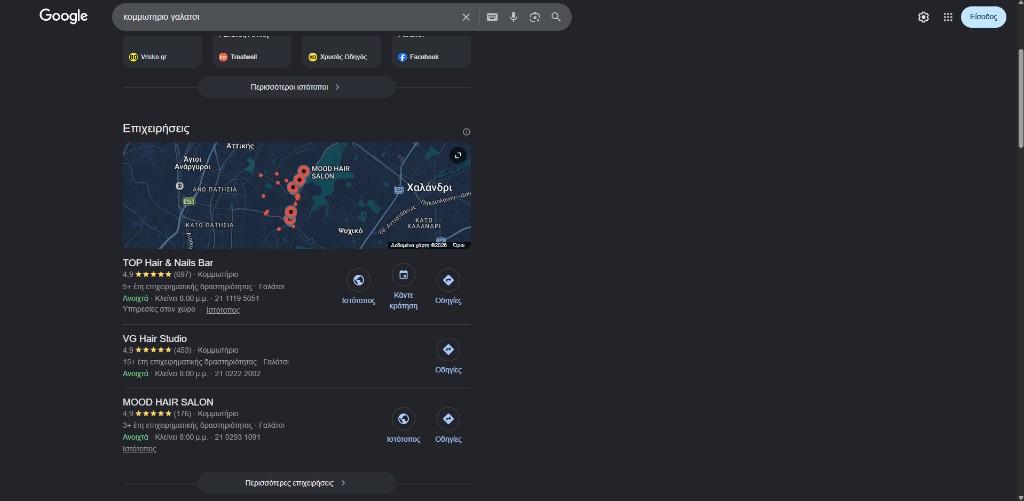This screenshot has height=501, width=1024.
Task: Open the on-screen keyboard input tool
Action: point(492,17)
